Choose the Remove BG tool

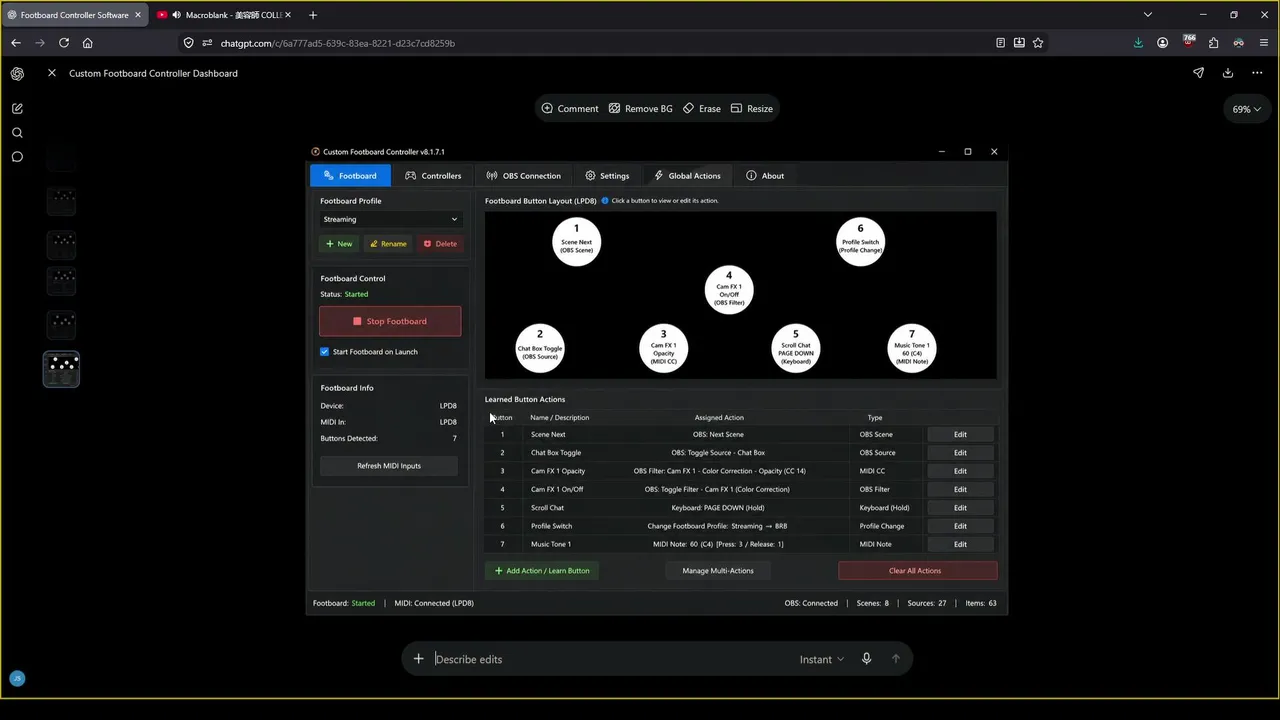pos(641,108)
